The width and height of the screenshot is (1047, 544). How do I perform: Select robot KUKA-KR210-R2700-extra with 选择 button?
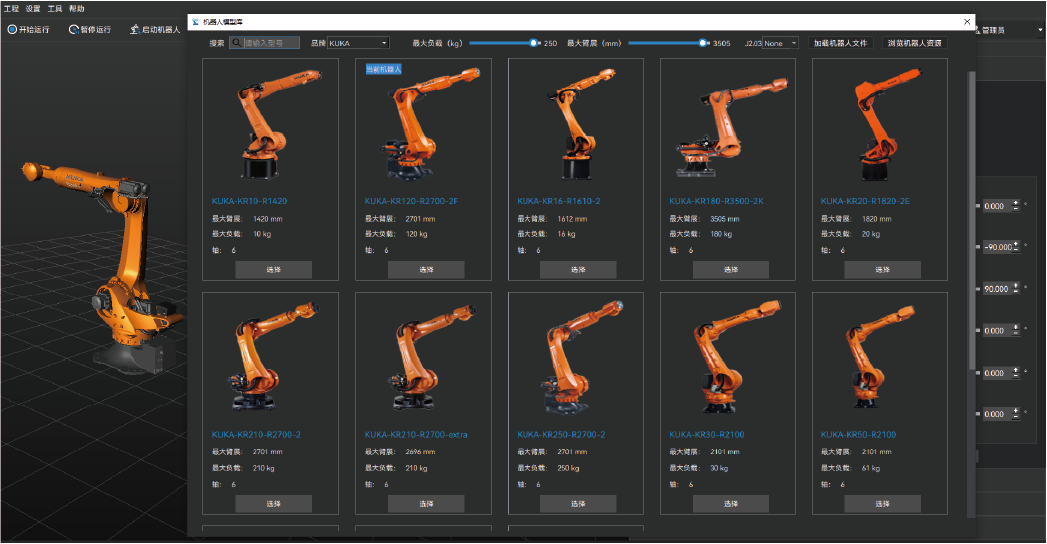[x=426, y=504]
